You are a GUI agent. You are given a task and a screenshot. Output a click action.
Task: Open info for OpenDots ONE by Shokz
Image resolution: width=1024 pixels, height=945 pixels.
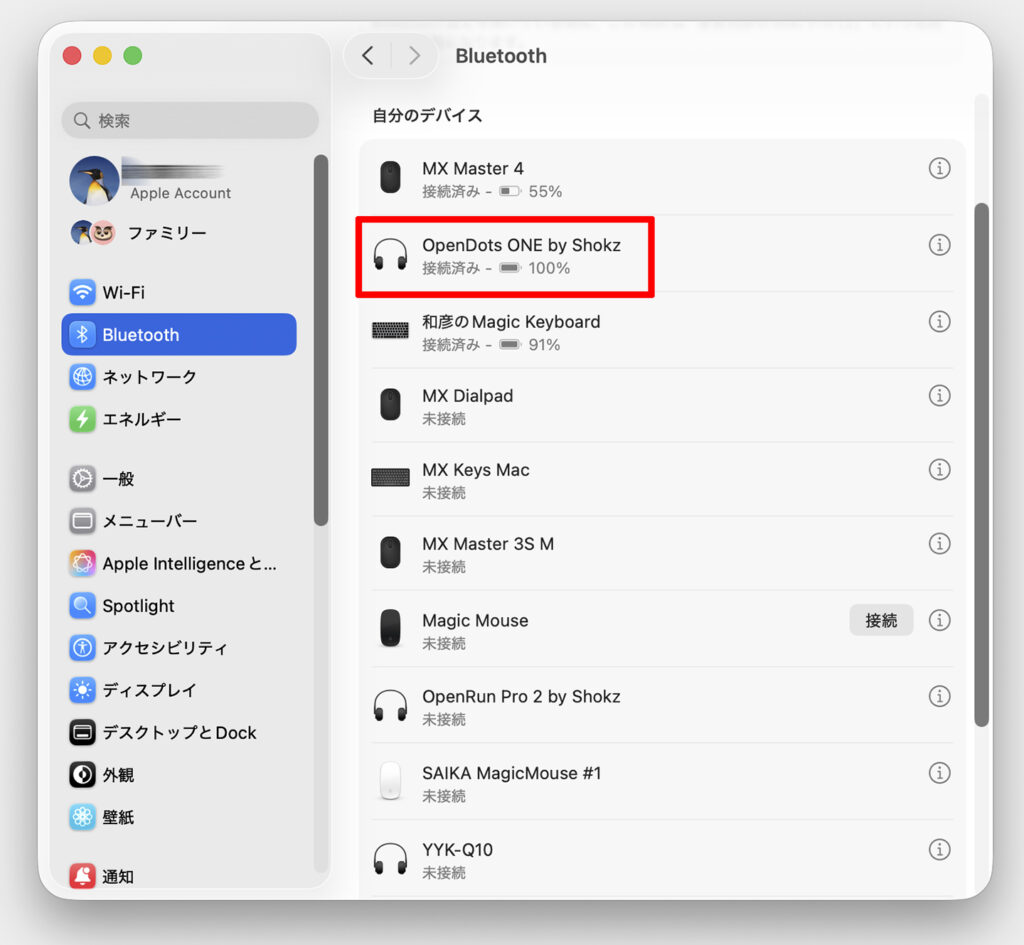coord(939,245)
